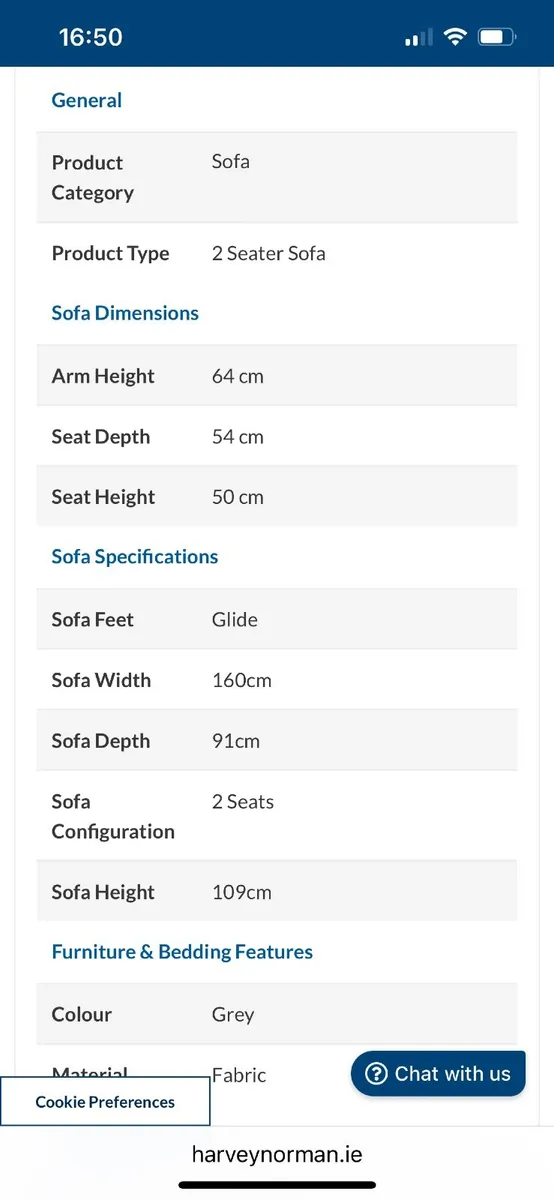
Task: Select the Sofa Specifications section heading
Action: coord(135,556)
